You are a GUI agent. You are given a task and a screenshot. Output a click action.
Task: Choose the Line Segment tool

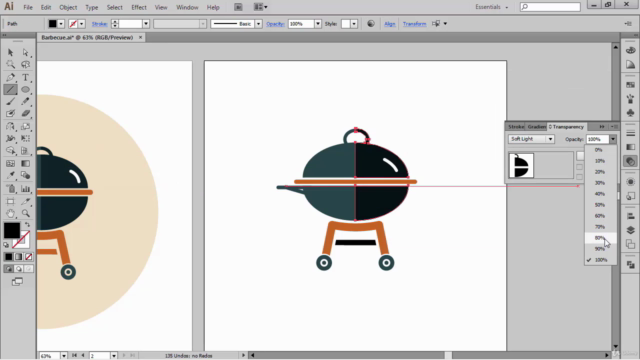[11, 89]
